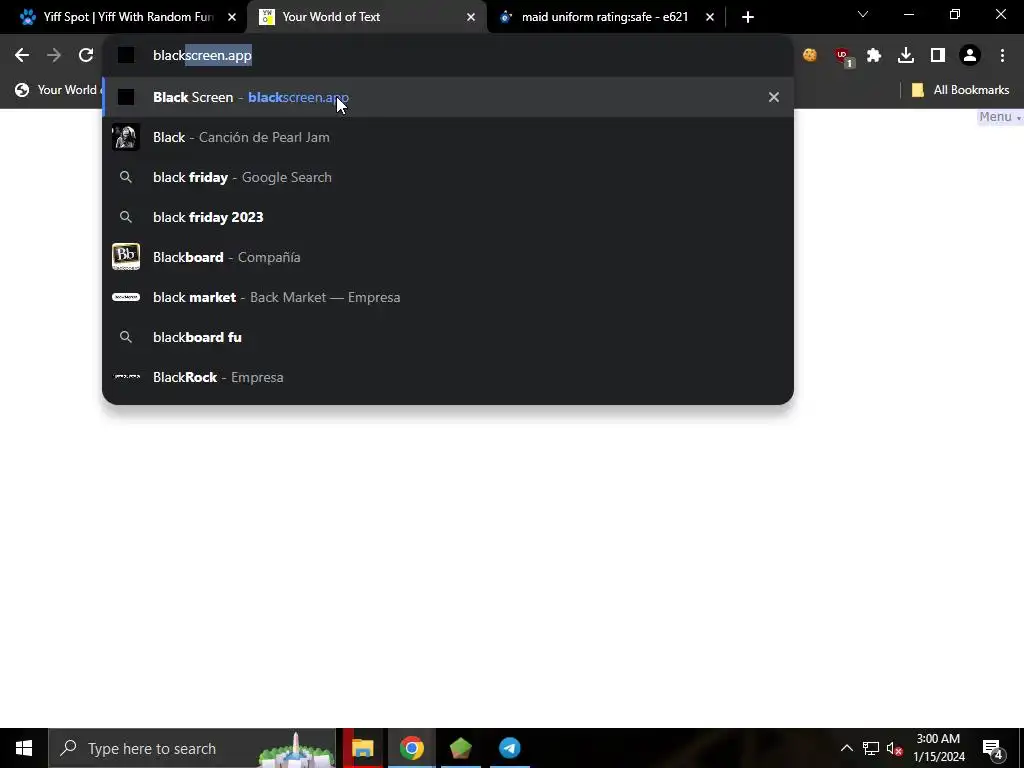Open the Windows Start menu

24,748
